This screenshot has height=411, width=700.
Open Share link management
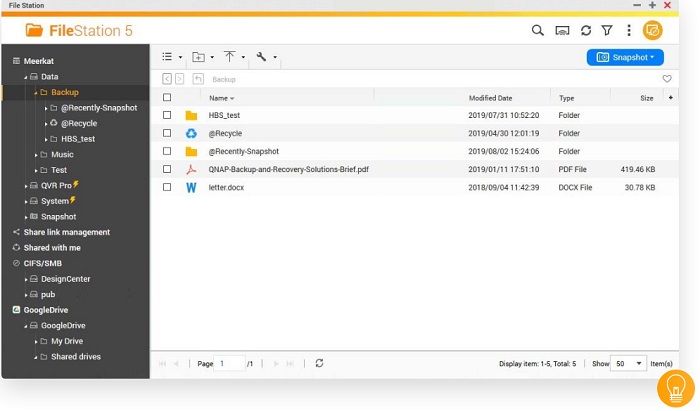(x=67, y=232)
